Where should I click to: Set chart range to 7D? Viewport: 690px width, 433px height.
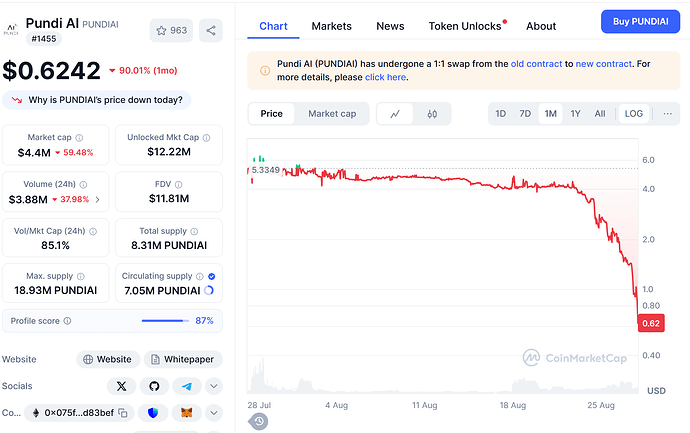(525, 114)
